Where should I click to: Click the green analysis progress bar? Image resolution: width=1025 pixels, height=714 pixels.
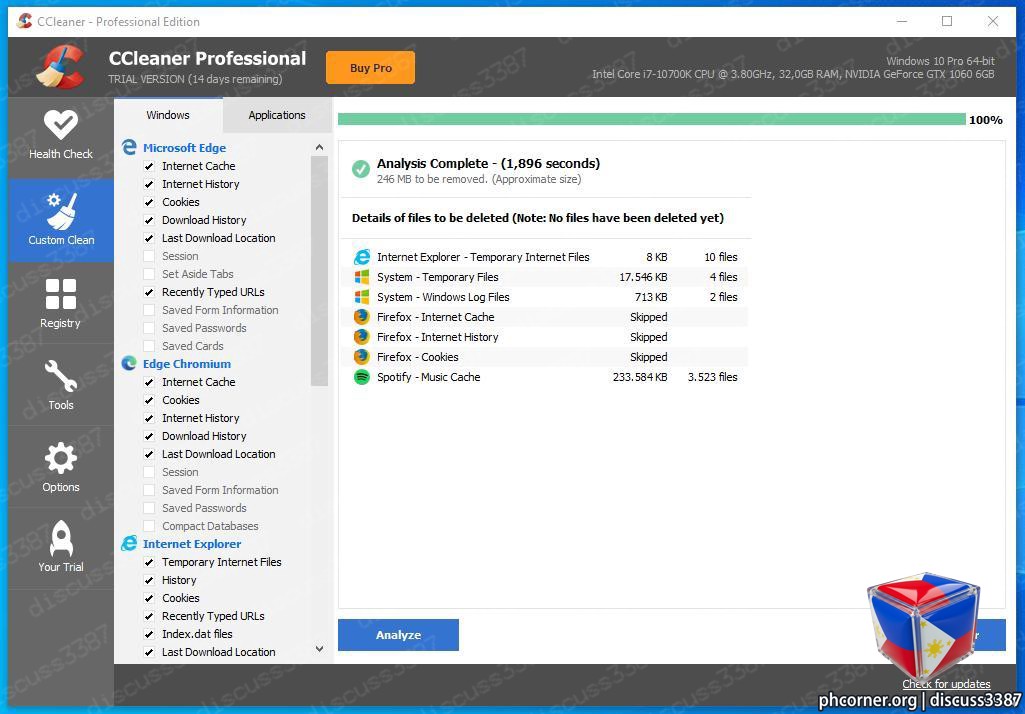click(x=651, y=119)
